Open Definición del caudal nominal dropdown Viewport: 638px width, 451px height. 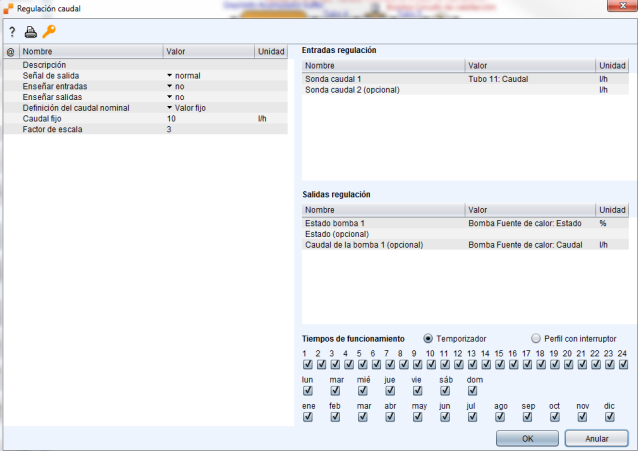170,108
